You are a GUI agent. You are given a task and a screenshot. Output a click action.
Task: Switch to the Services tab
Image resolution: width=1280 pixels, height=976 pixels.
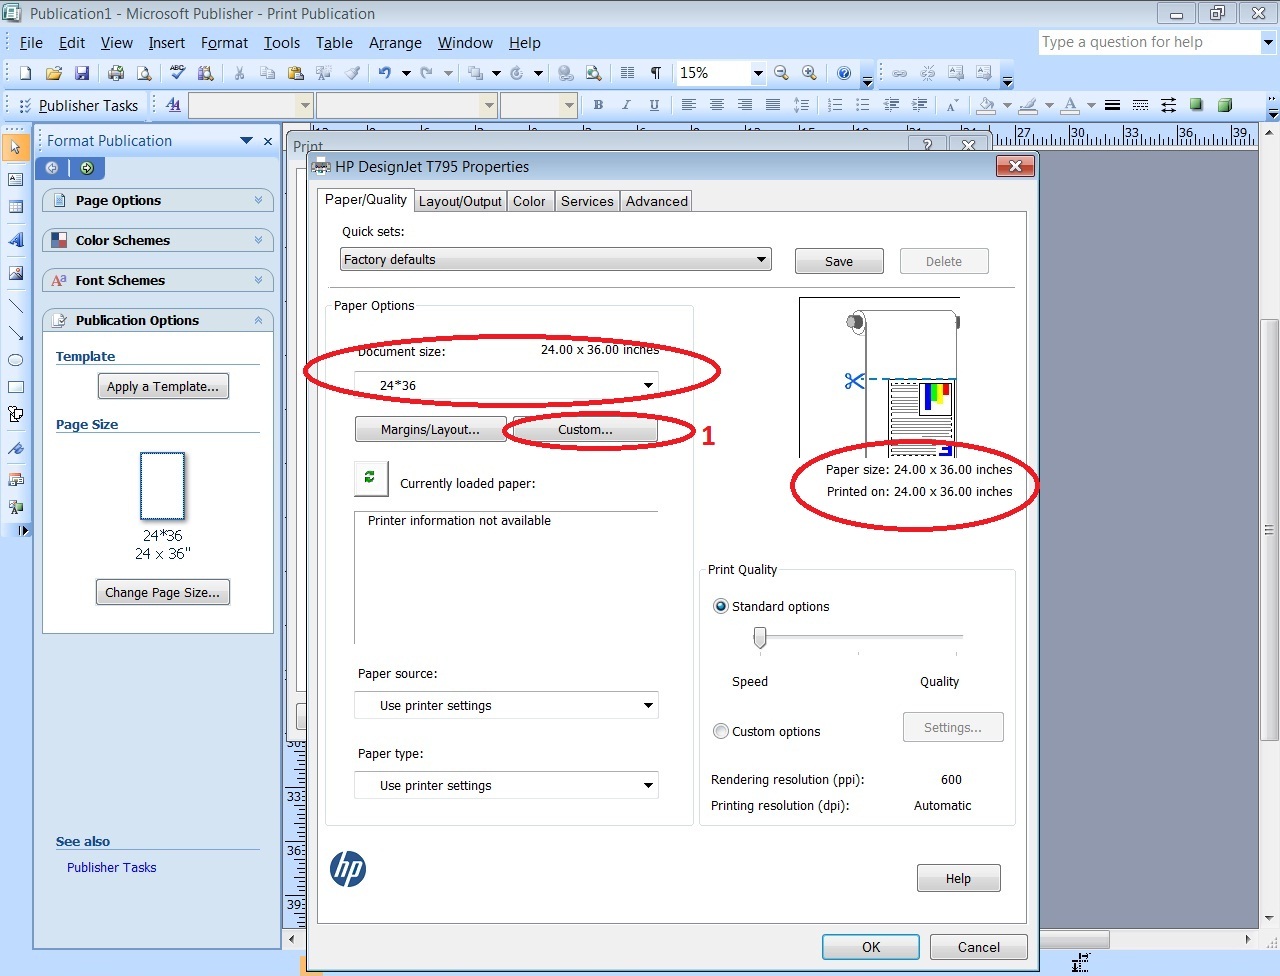click(x=587, y=201)
